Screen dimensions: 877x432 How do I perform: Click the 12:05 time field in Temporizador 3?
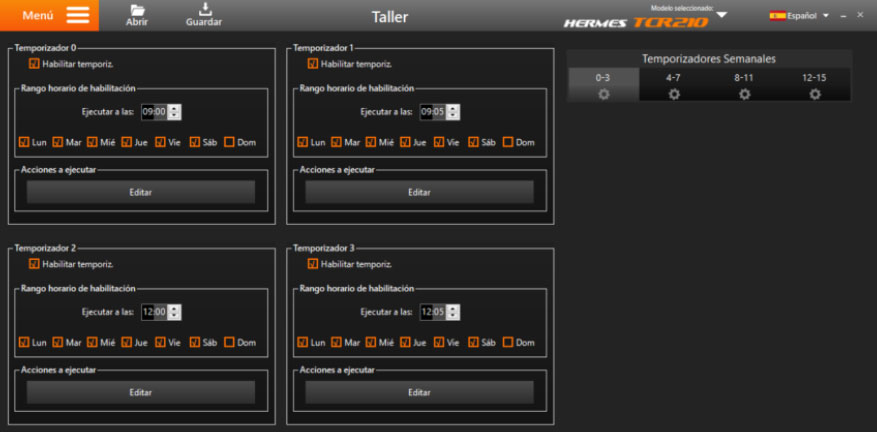(432, 312)
